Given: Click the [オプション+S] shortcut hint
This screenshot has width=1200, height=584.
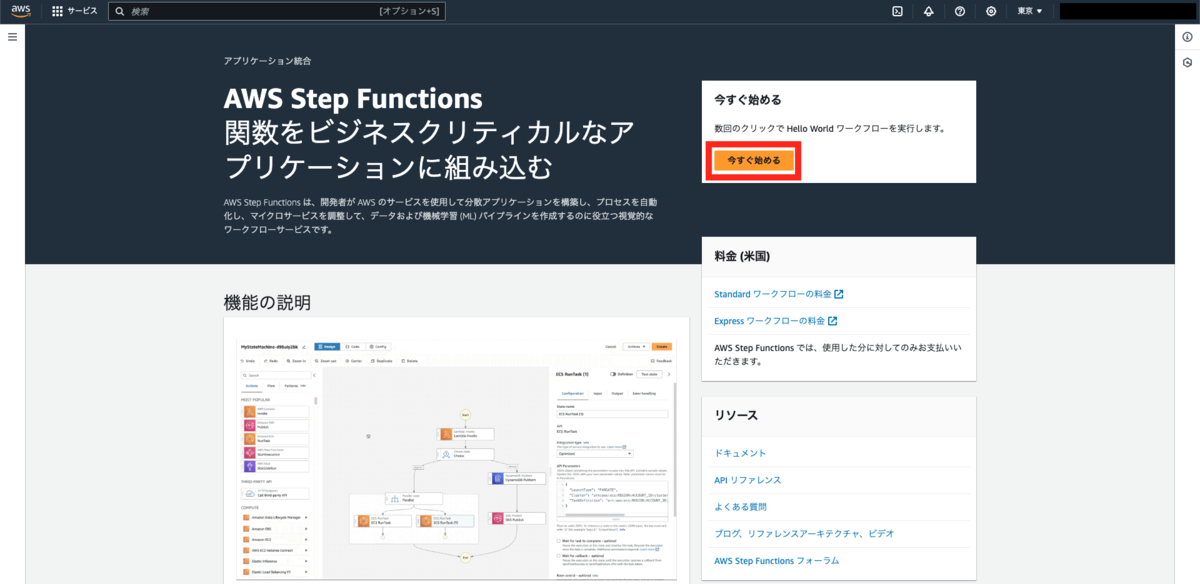Looking at the screenshot, I should [409, 11].
